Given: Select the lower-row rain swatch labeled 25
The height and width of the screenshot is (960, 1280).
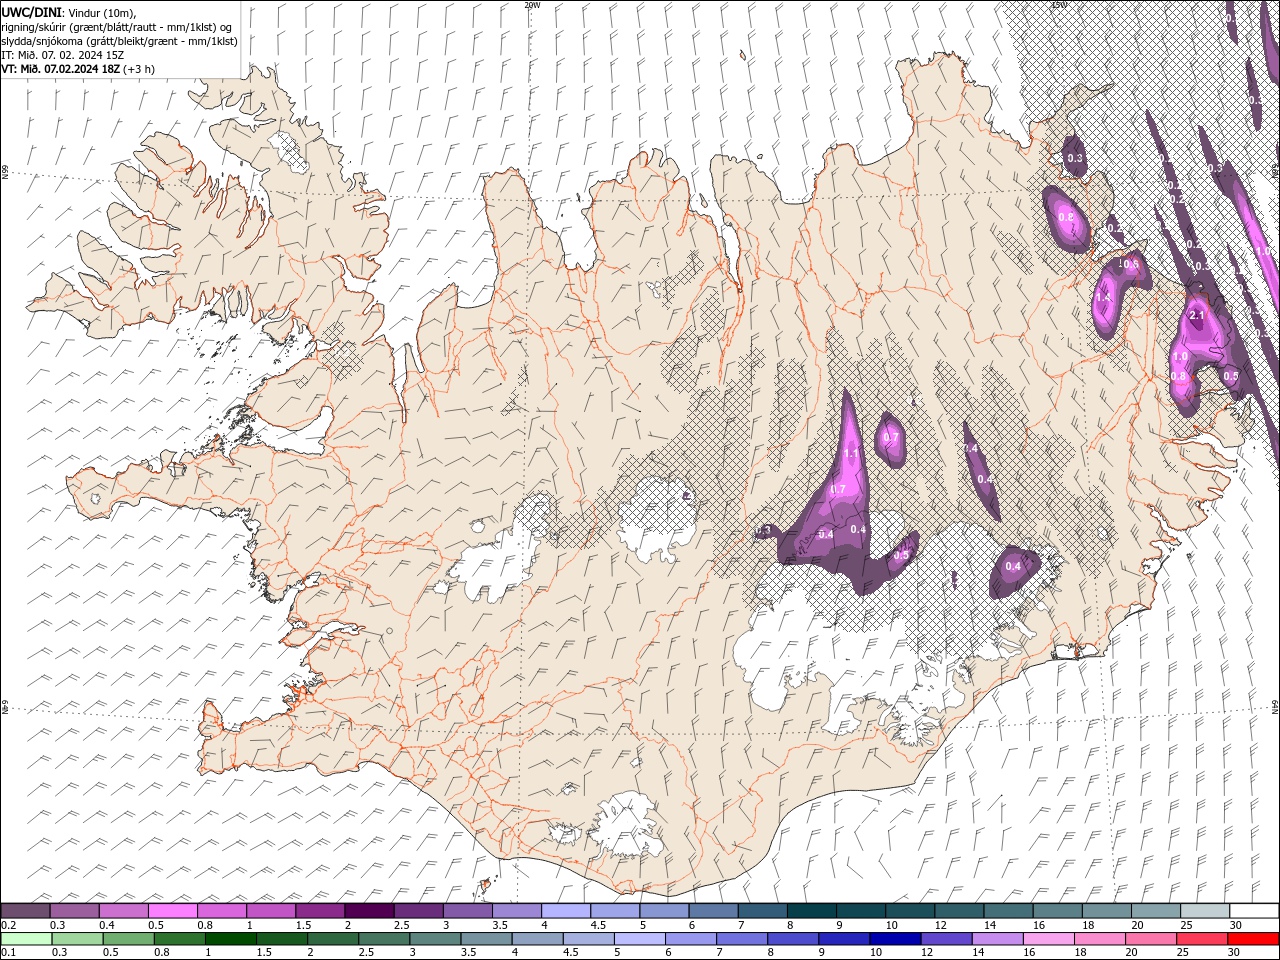Looking at the screenshot, I should 1202,939.
